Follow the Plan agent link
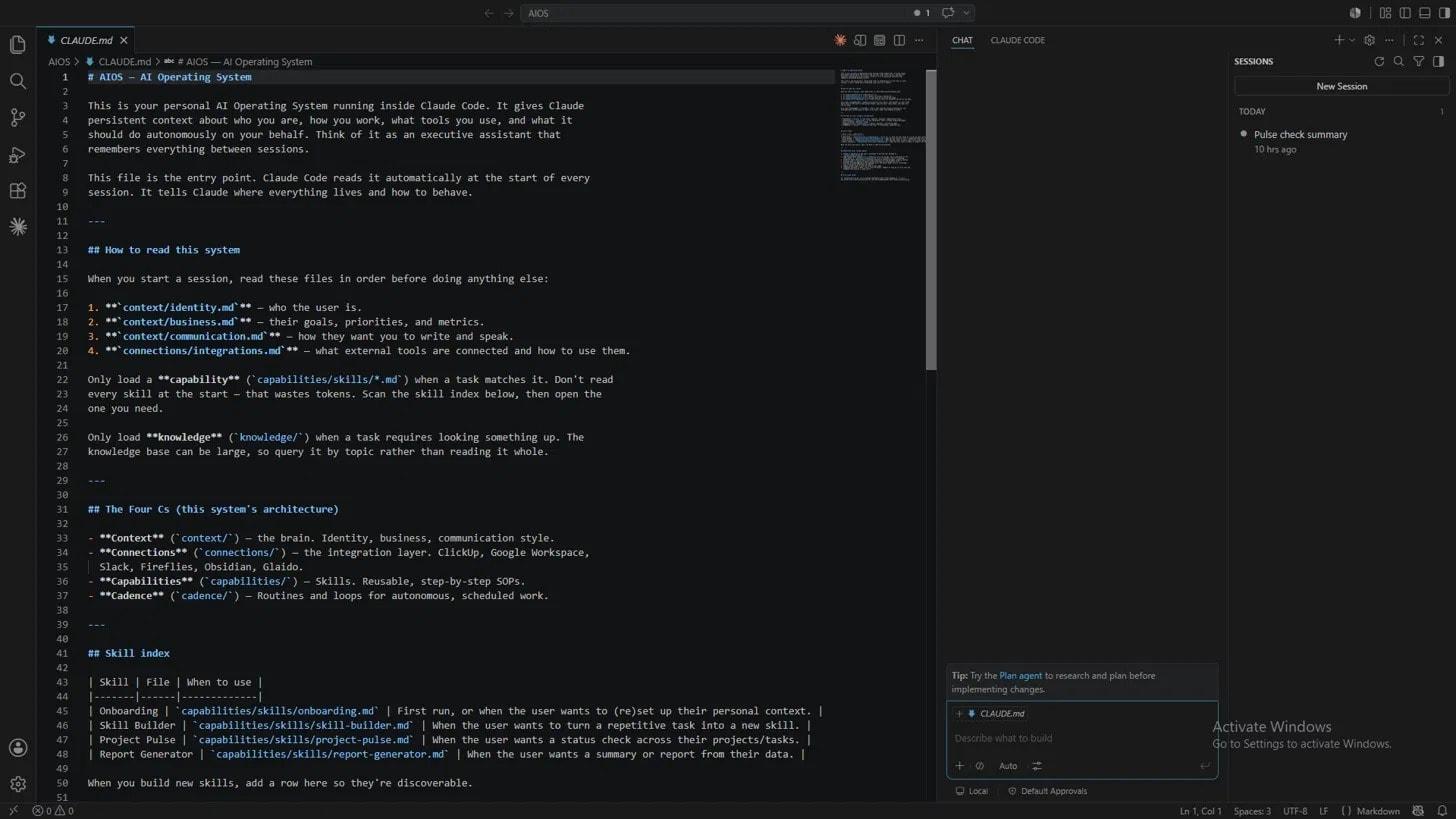The height and width of the screenshot is (819, 1456). (x=1020, y=676)
